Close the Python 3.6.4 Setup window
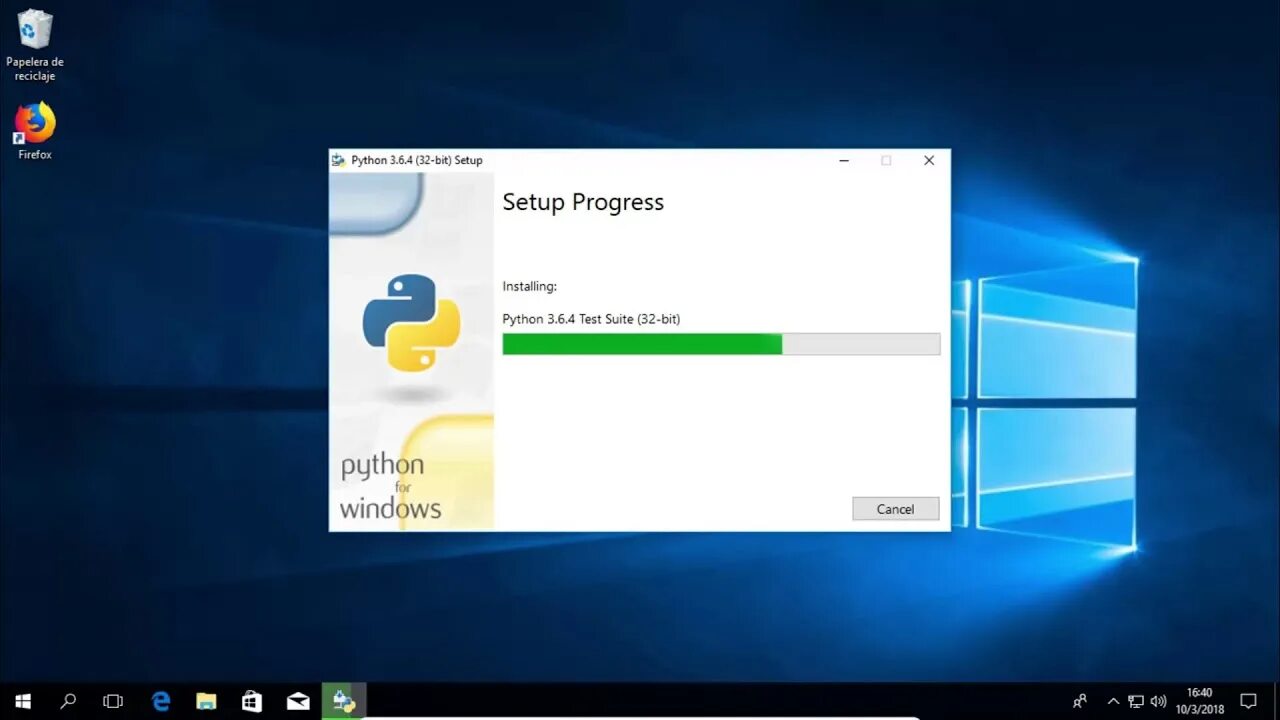 (929, 160)
